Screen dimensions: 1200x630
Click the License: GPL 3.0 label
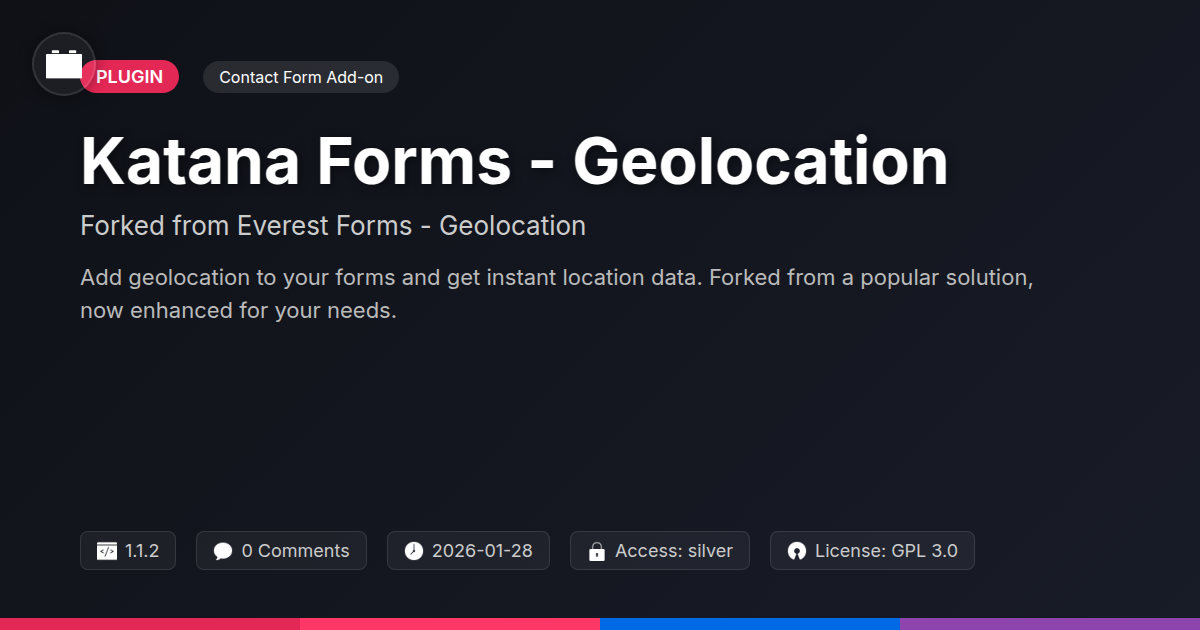[886, 551]
